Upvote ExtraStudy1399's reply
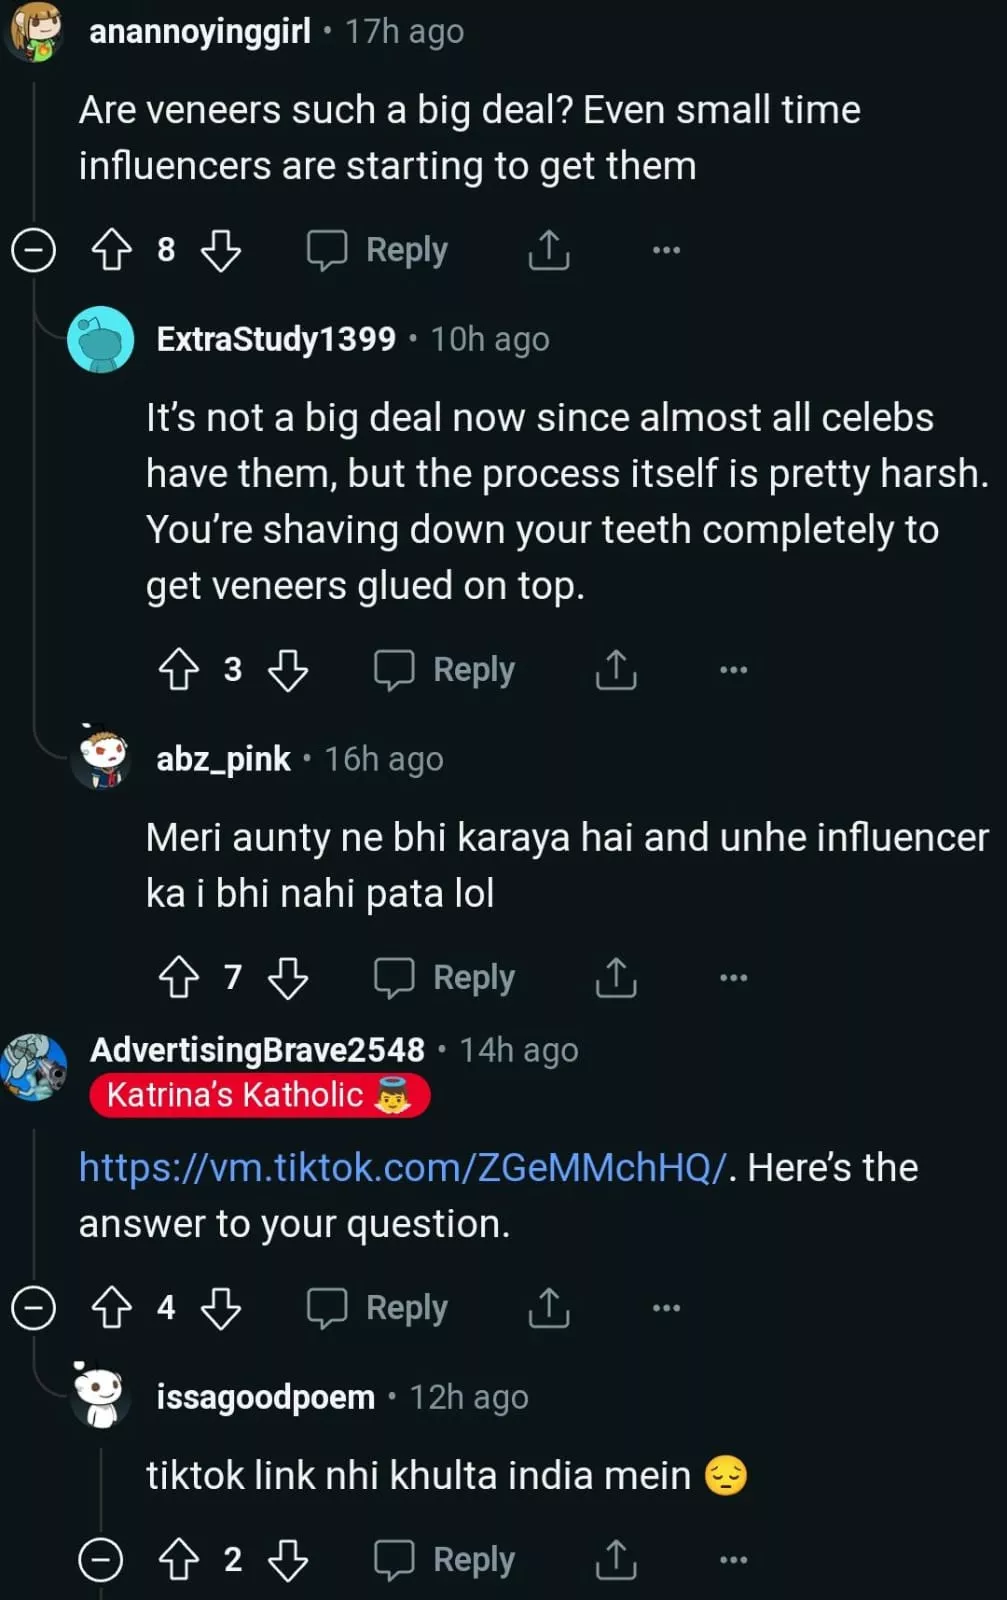This screenshot has width=1007, height=1600. pyautogui.click(x=179, y=670)
